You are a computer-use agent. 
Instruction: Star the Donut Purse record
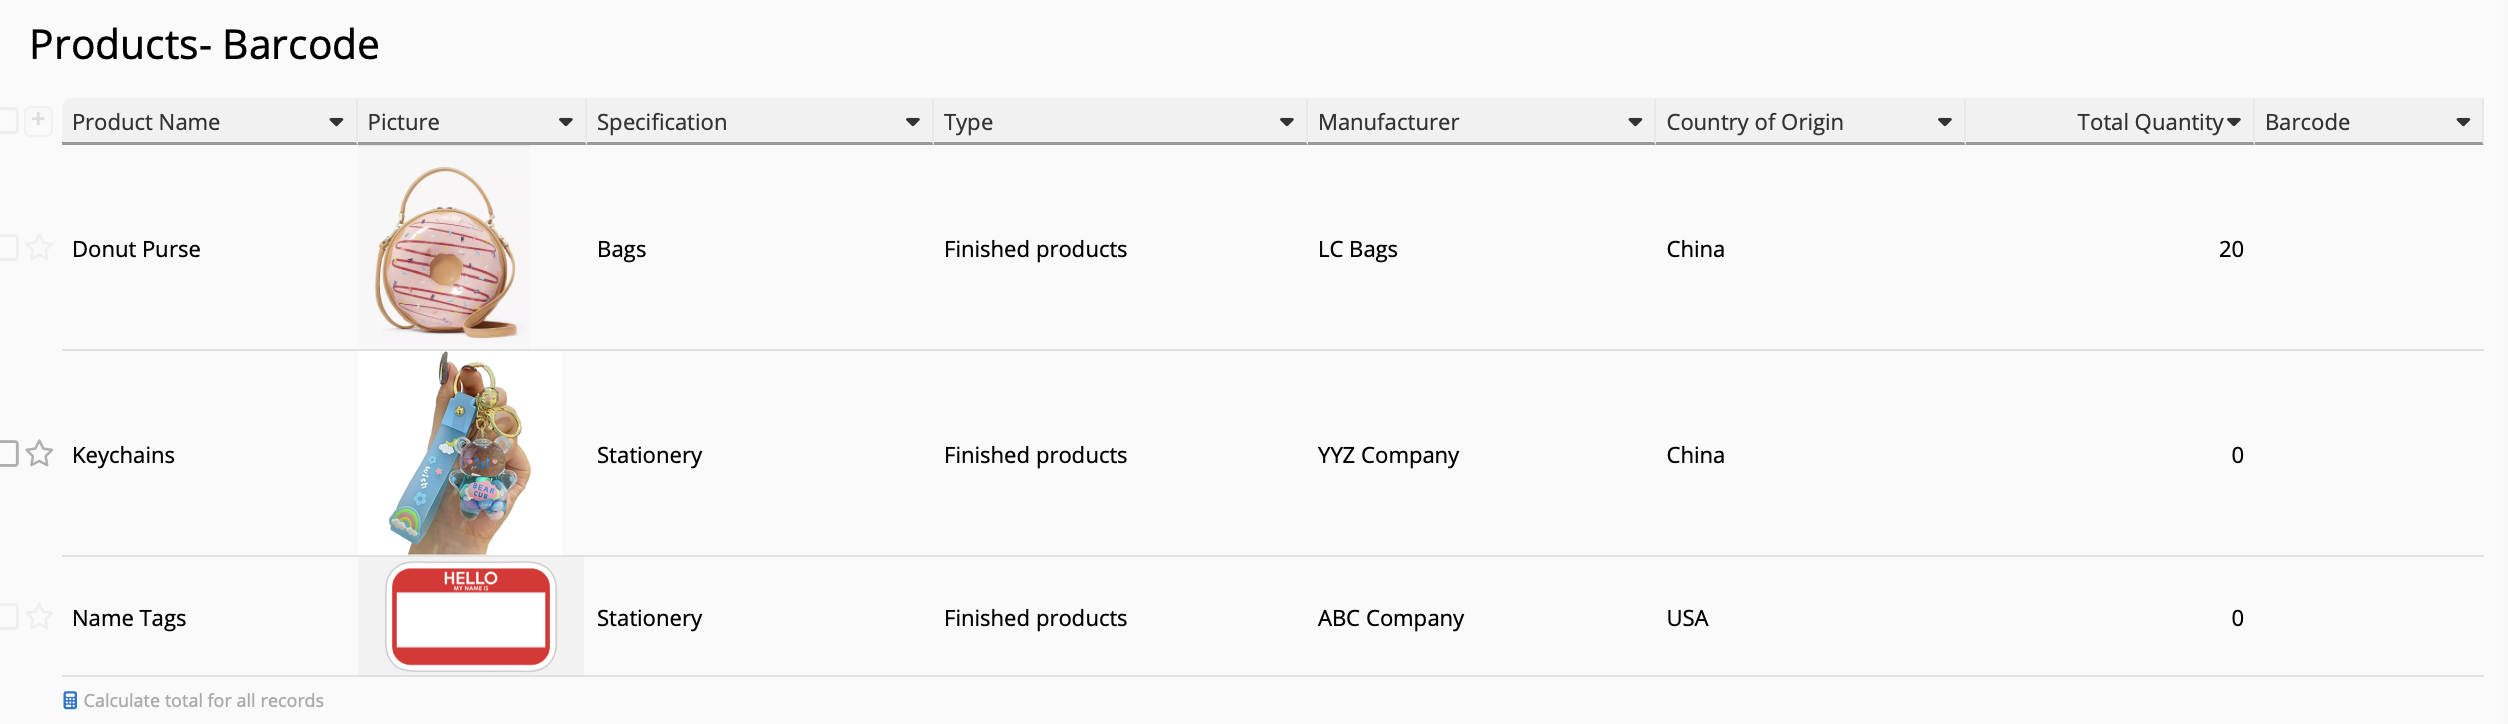(39, 247)
